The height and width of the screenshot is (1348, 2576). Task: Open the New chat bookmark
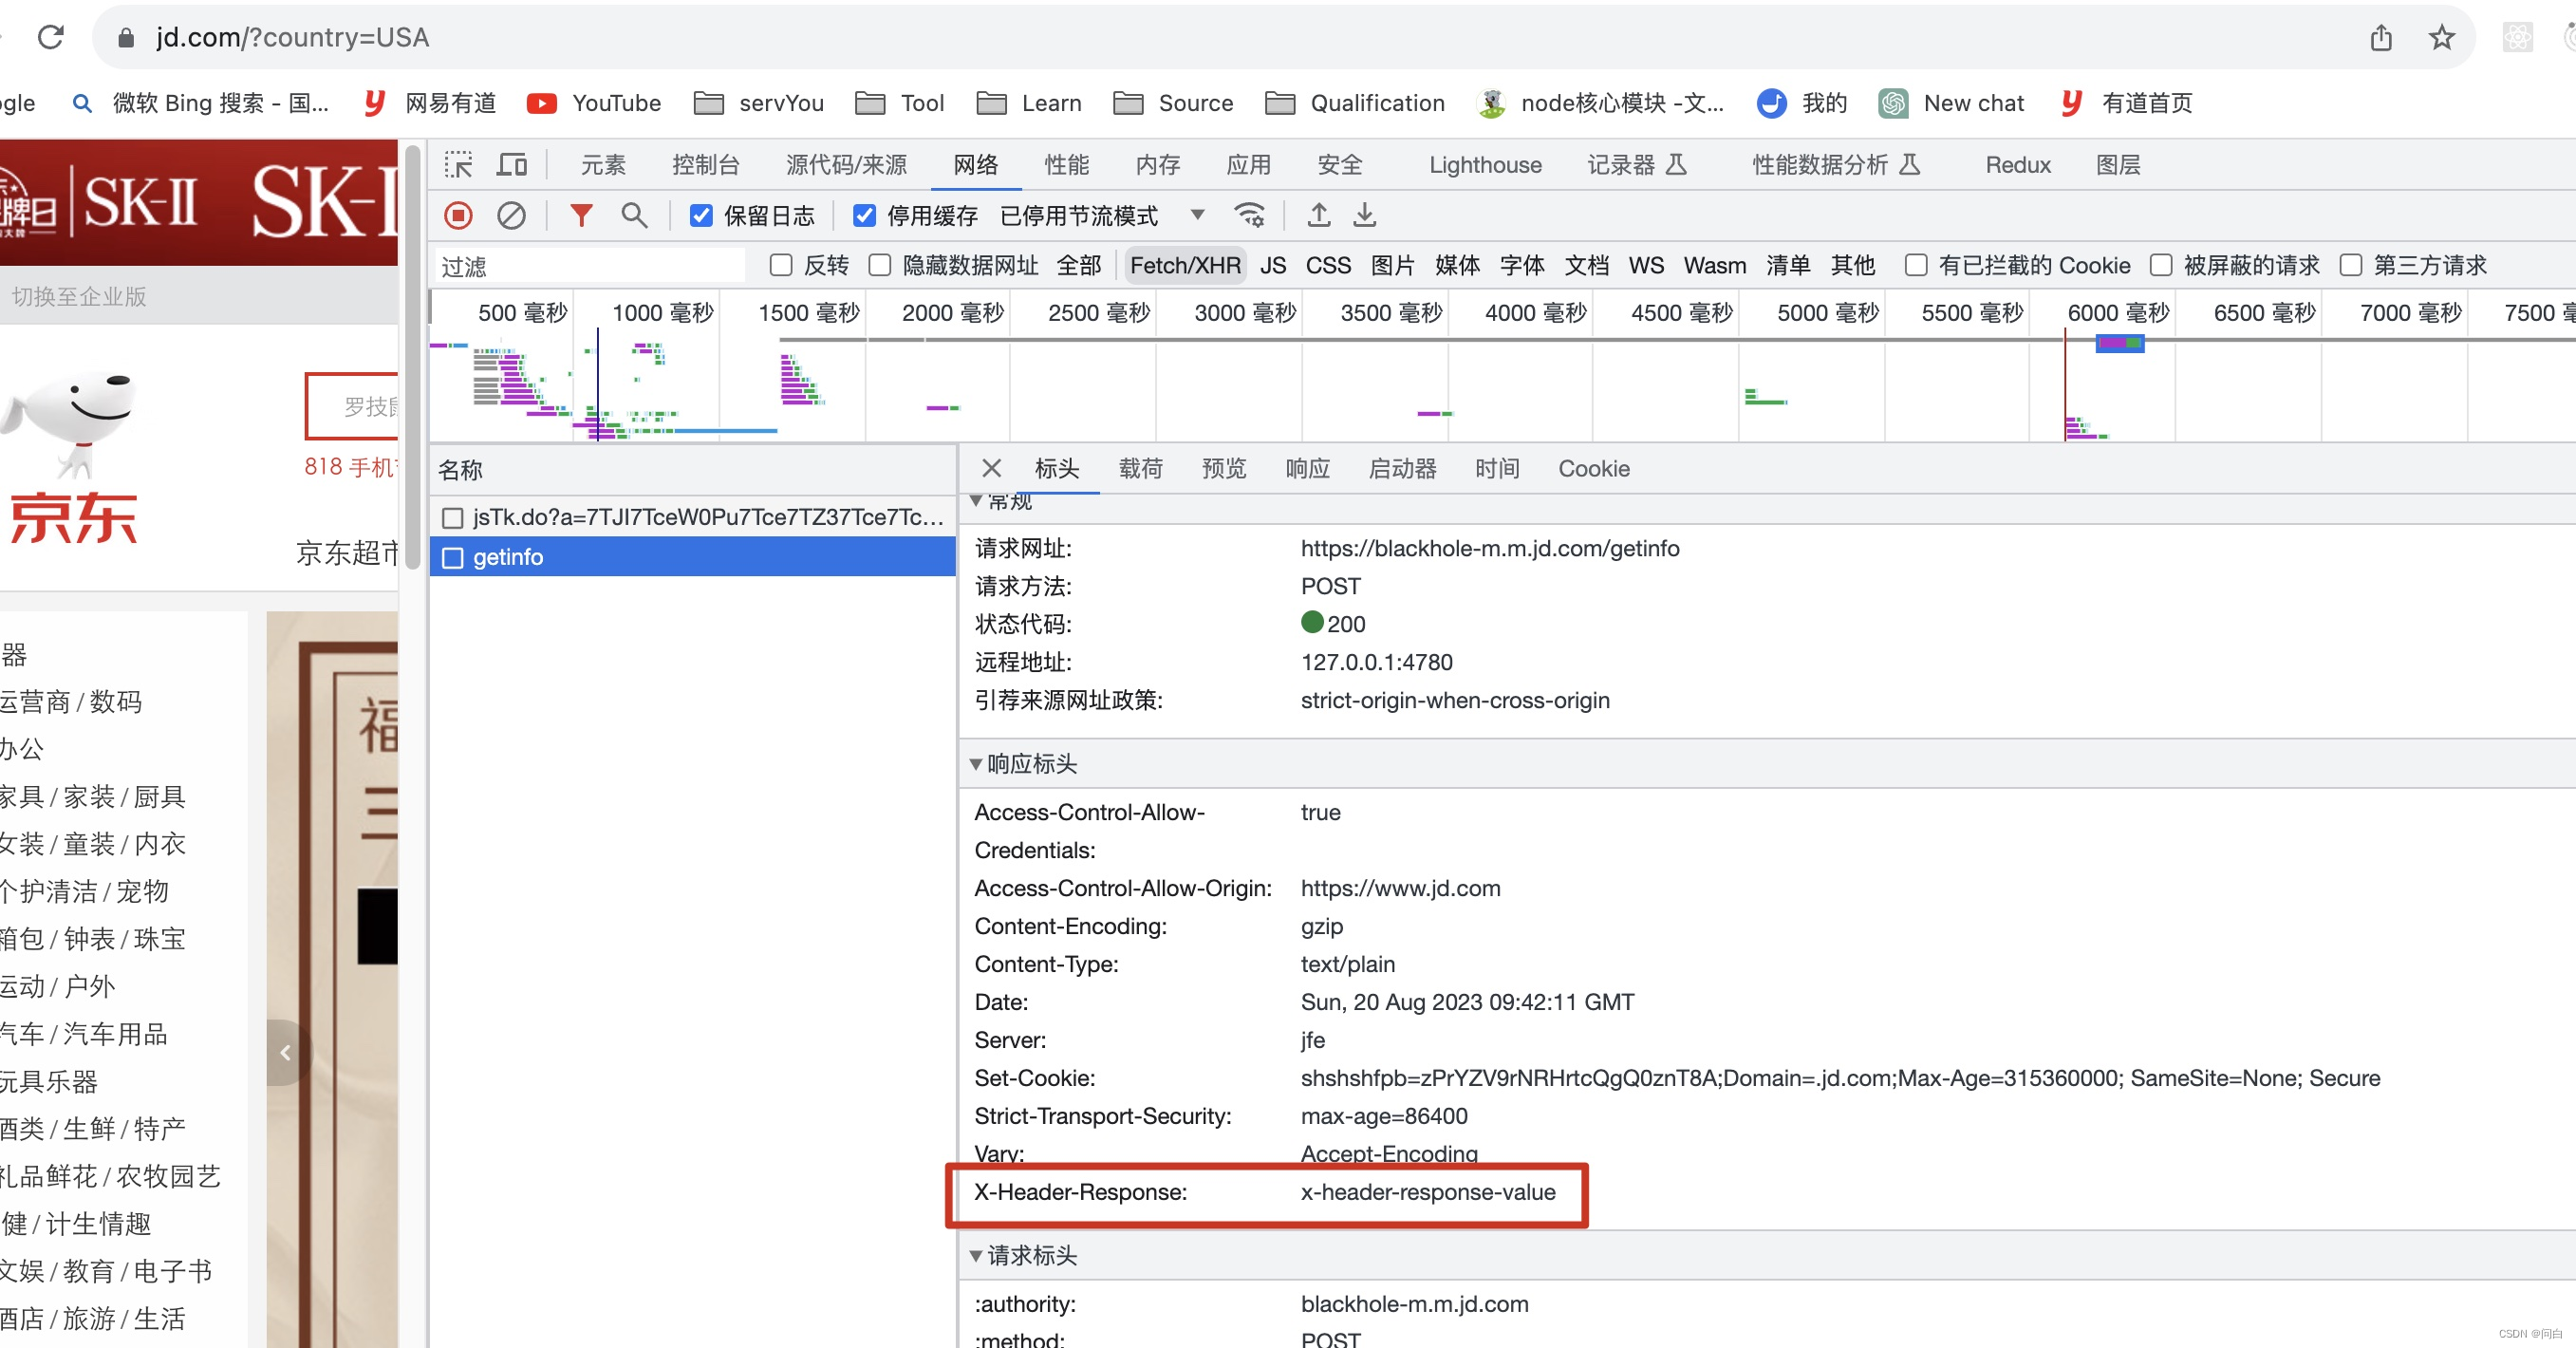tap(1951, 103)
